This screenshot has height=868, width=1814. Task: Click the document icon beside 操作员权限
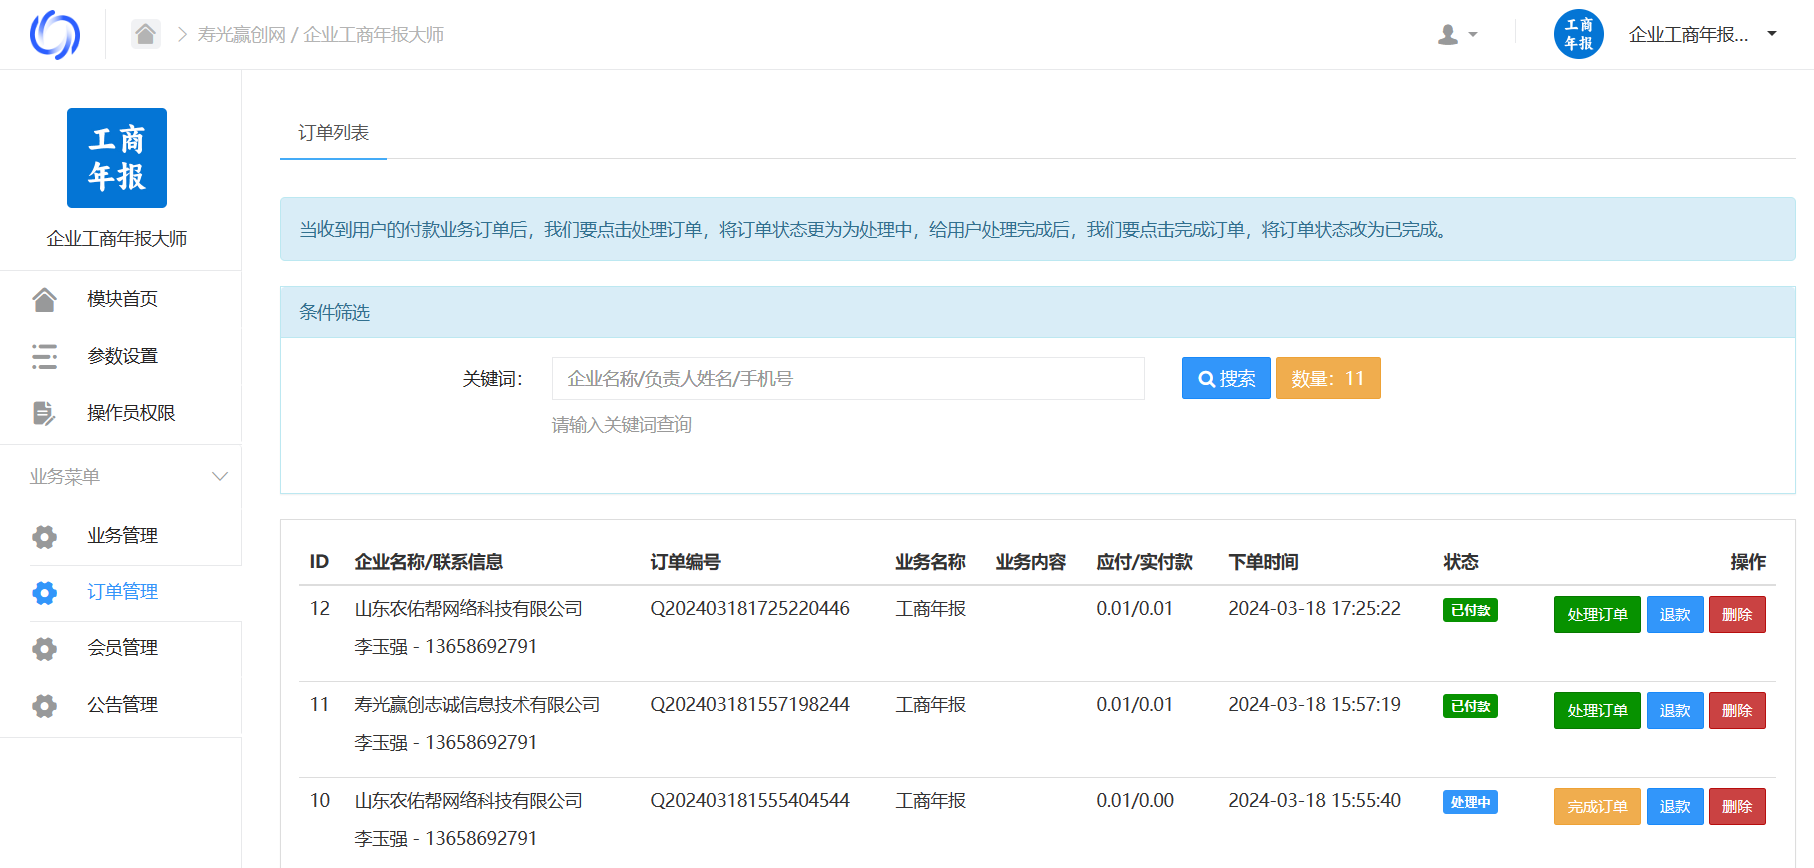coord(44,413)
